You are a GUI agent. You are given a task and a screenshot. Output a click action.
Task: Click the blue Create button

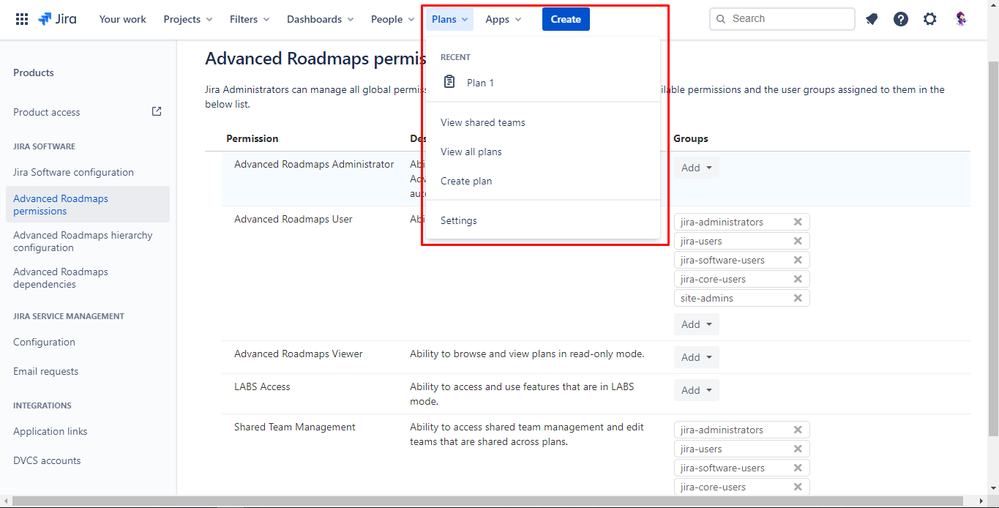pyautogui.click(x=566, y=19)
